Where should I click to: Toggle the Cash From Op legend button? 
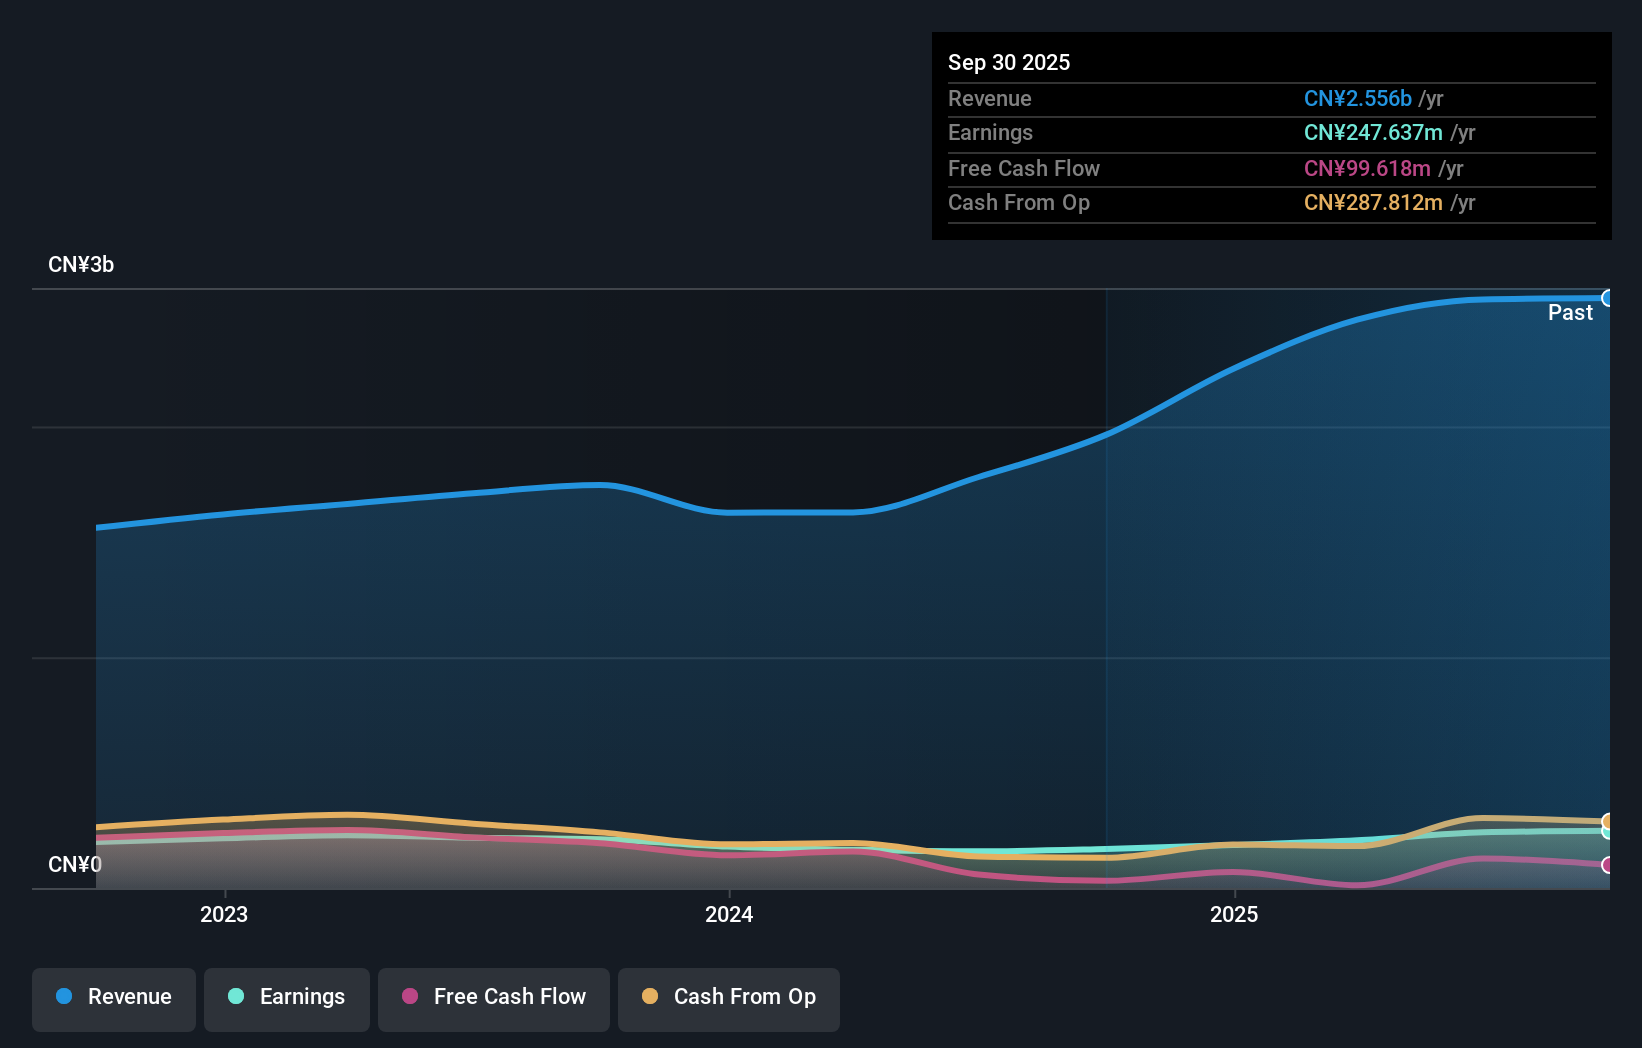[x=729, y=999]
